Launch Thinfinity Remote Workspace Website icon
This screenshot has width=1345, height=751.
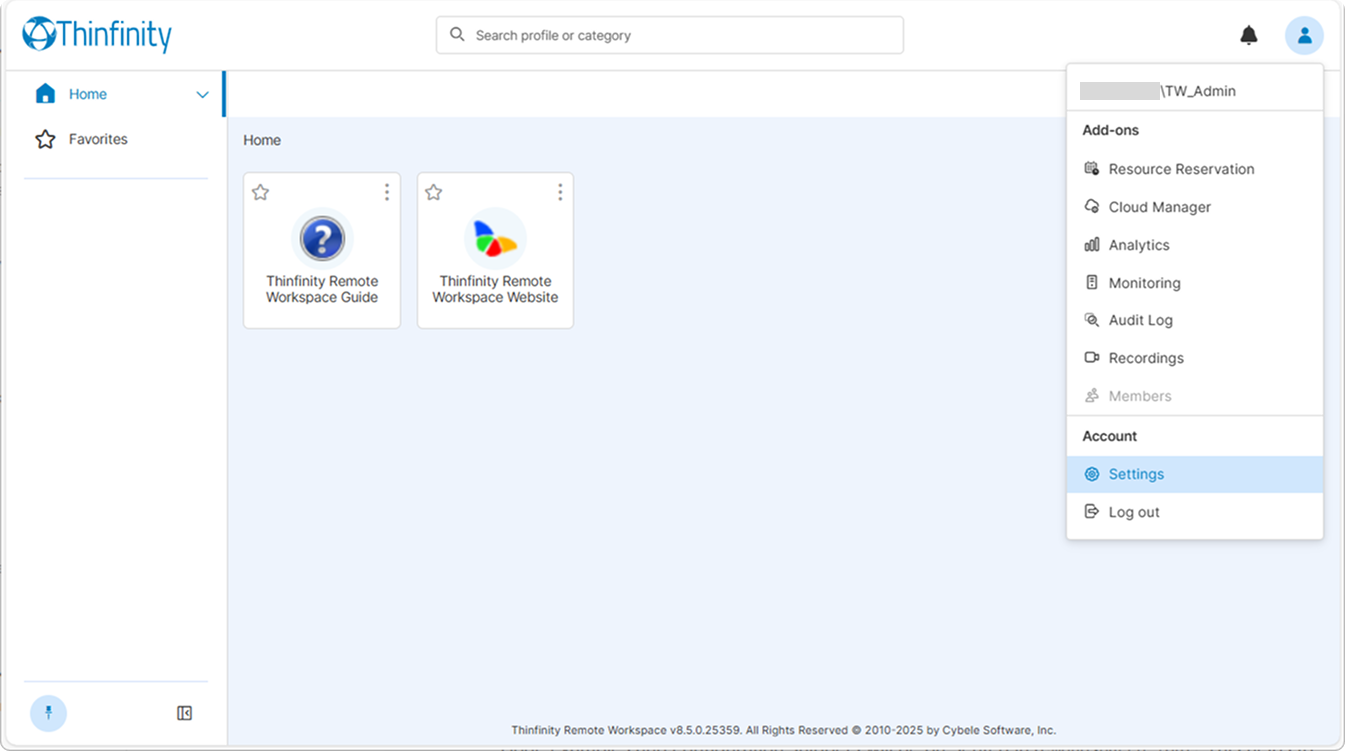[x=495, y=240]
